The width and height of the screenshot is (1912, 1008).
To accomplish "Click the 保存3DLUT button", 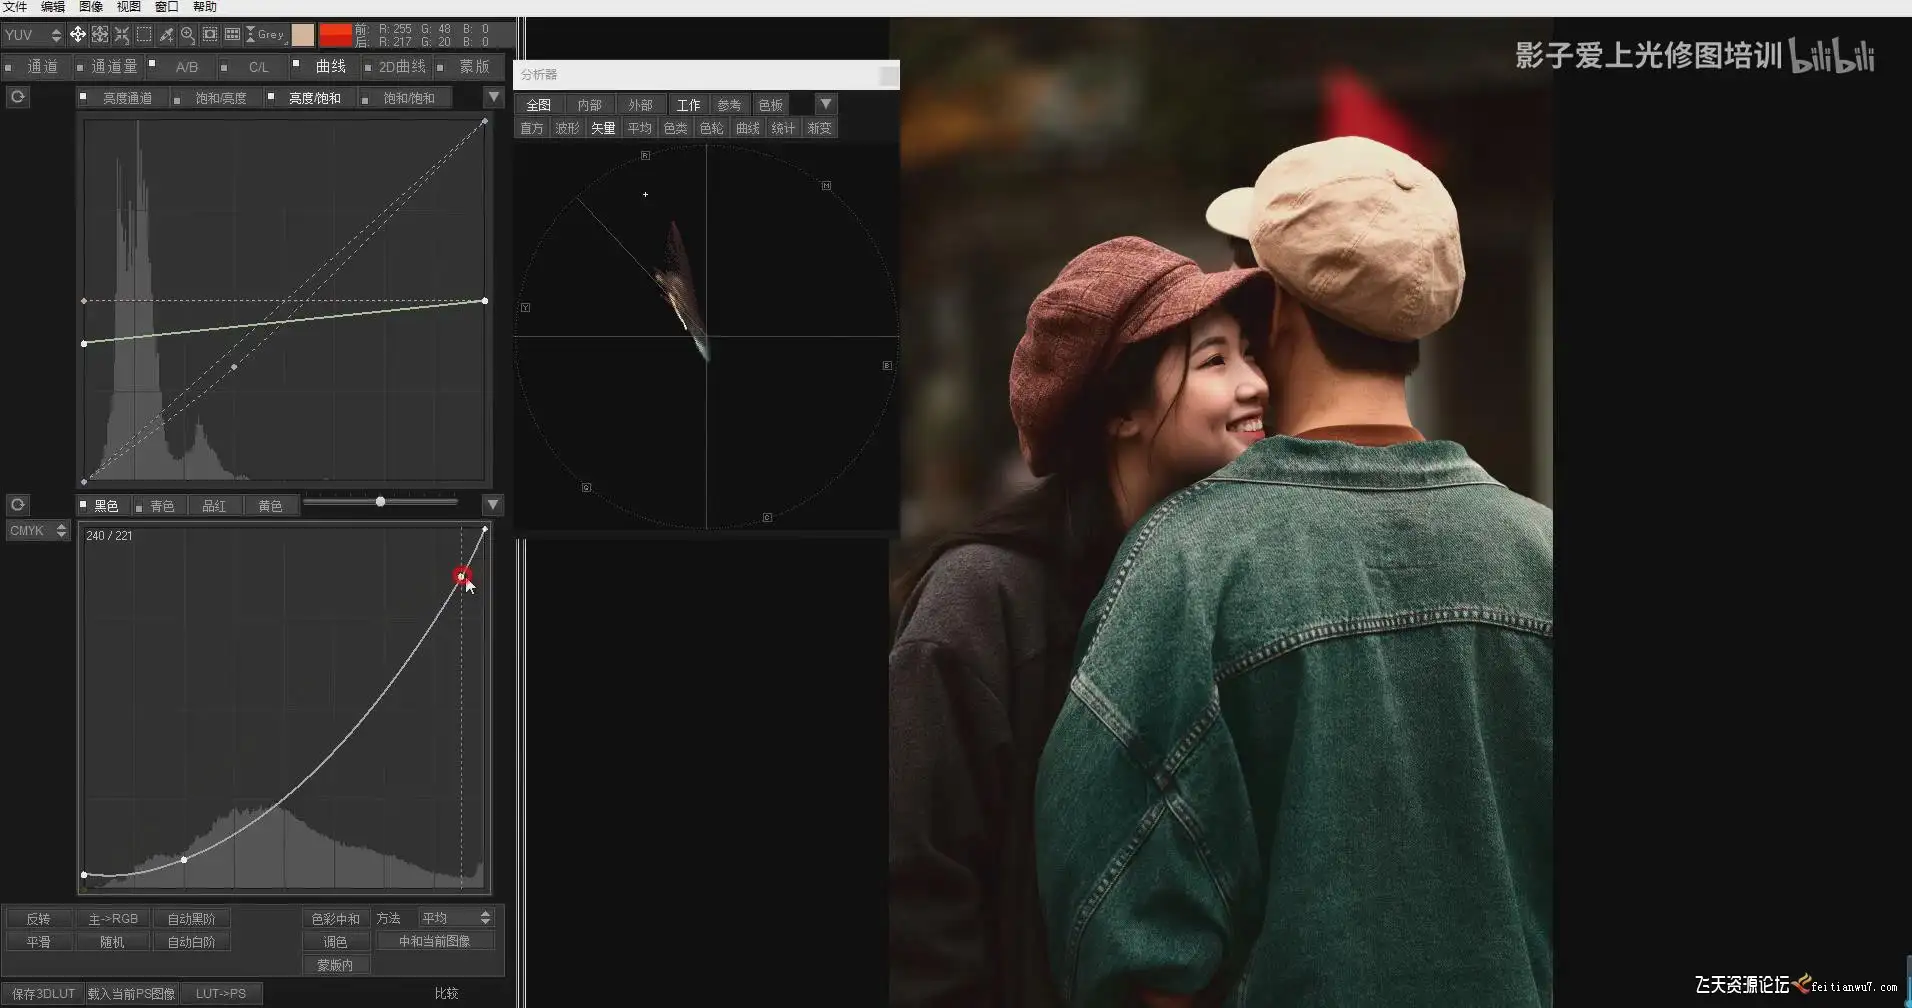I will [x=43, y=993].
